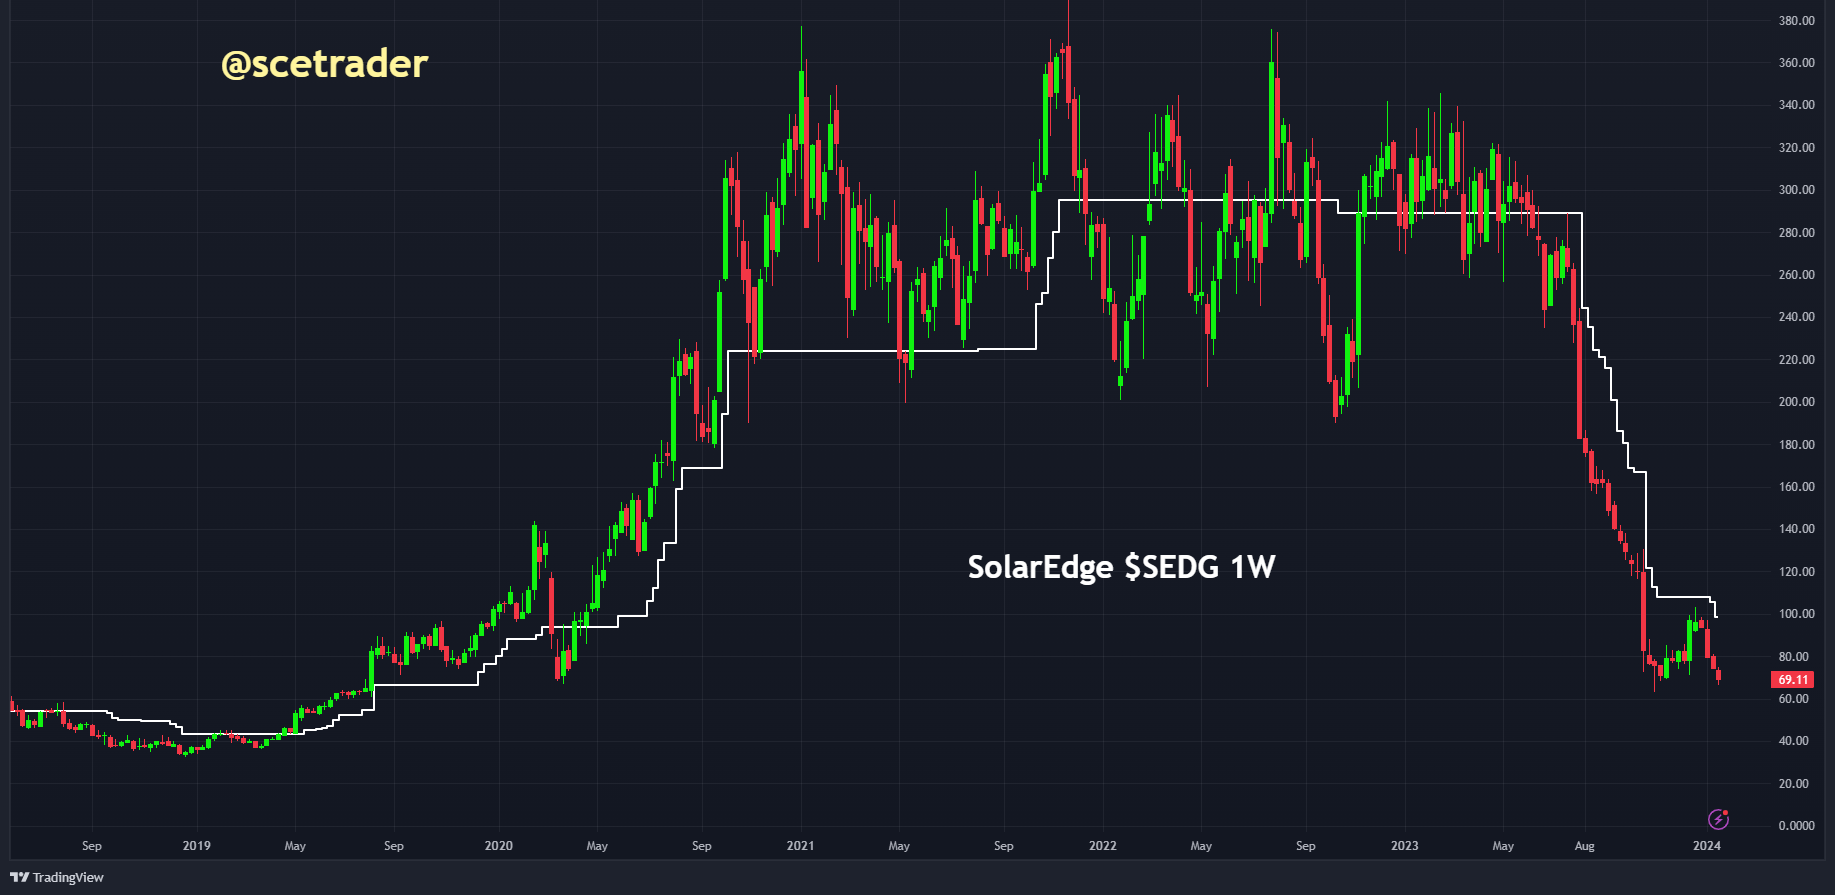Click the Sep label just before 2021
The image size is (1835, 895).
pos(702,845)
